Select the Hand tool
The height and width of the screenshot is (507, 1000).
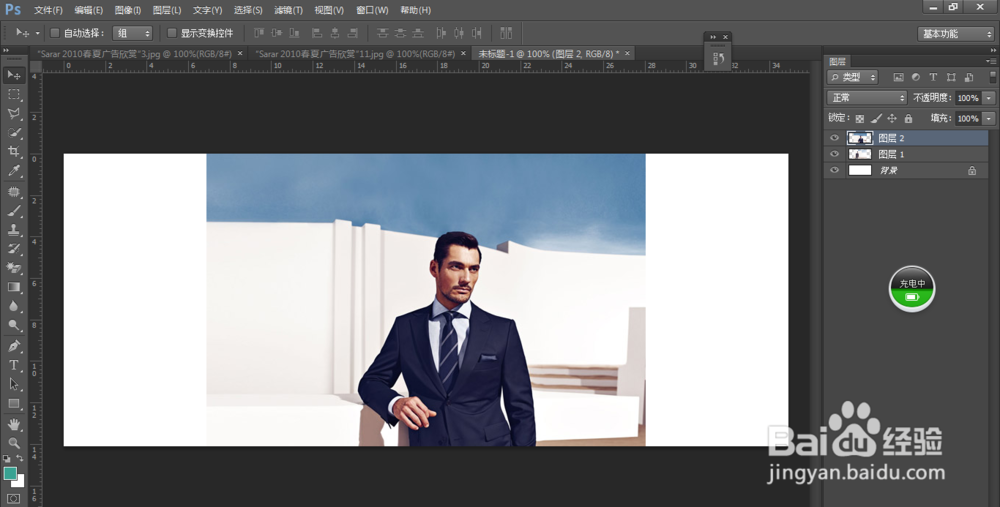coord(13,423)
